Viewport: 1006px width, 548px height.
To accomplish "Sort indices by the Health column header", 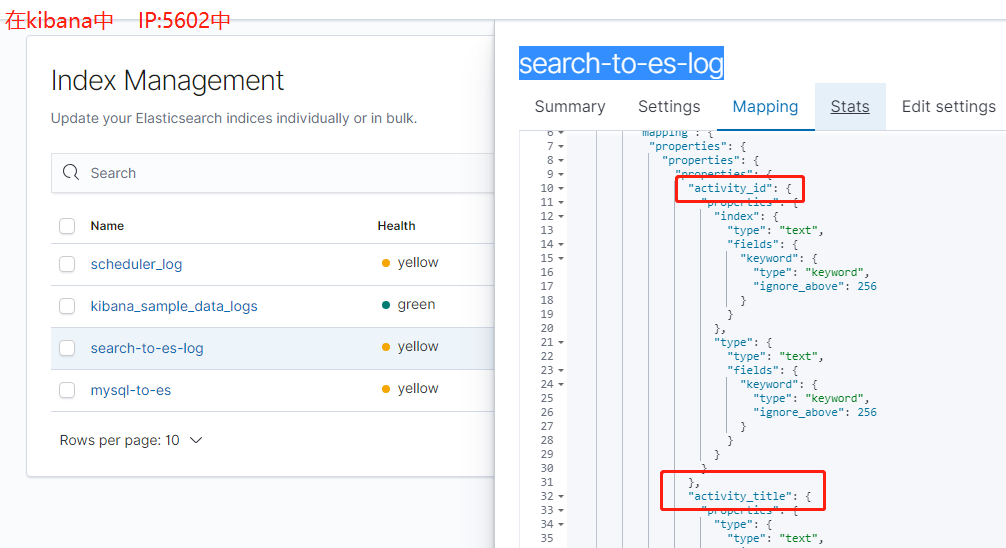I will click(396, 226).
